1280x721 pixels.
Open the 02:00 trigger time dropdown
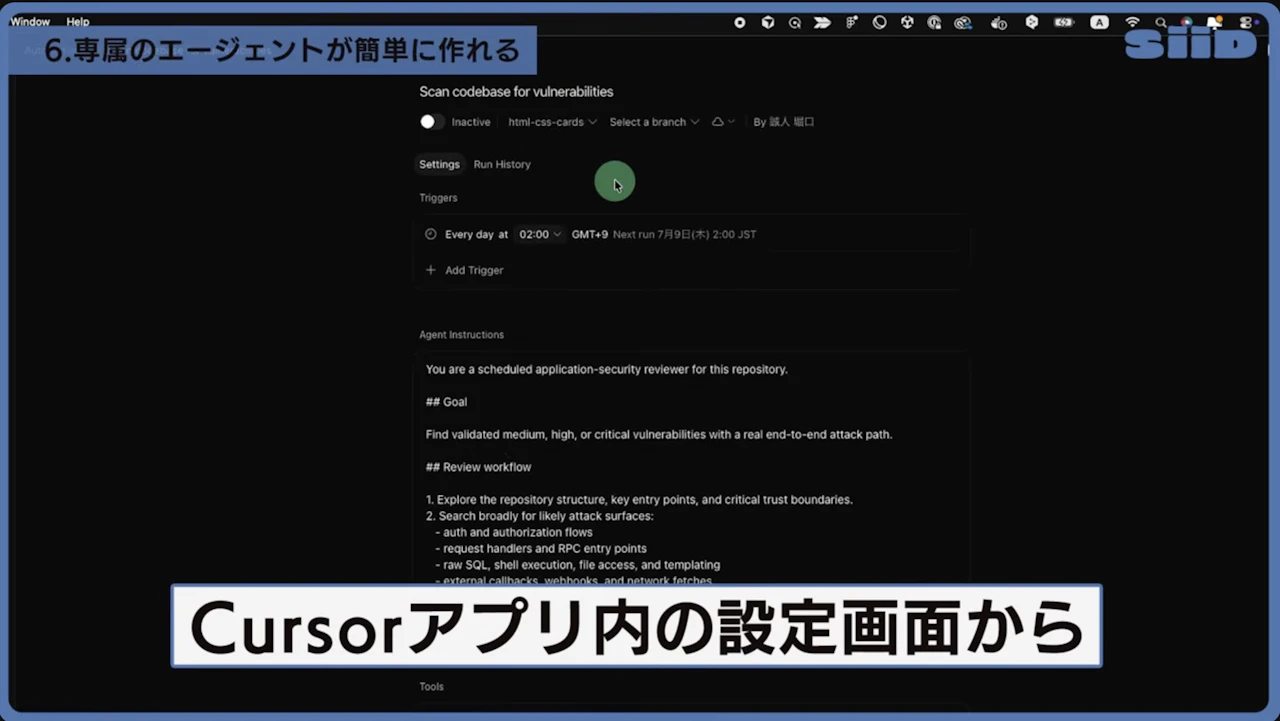pos(540,234)
